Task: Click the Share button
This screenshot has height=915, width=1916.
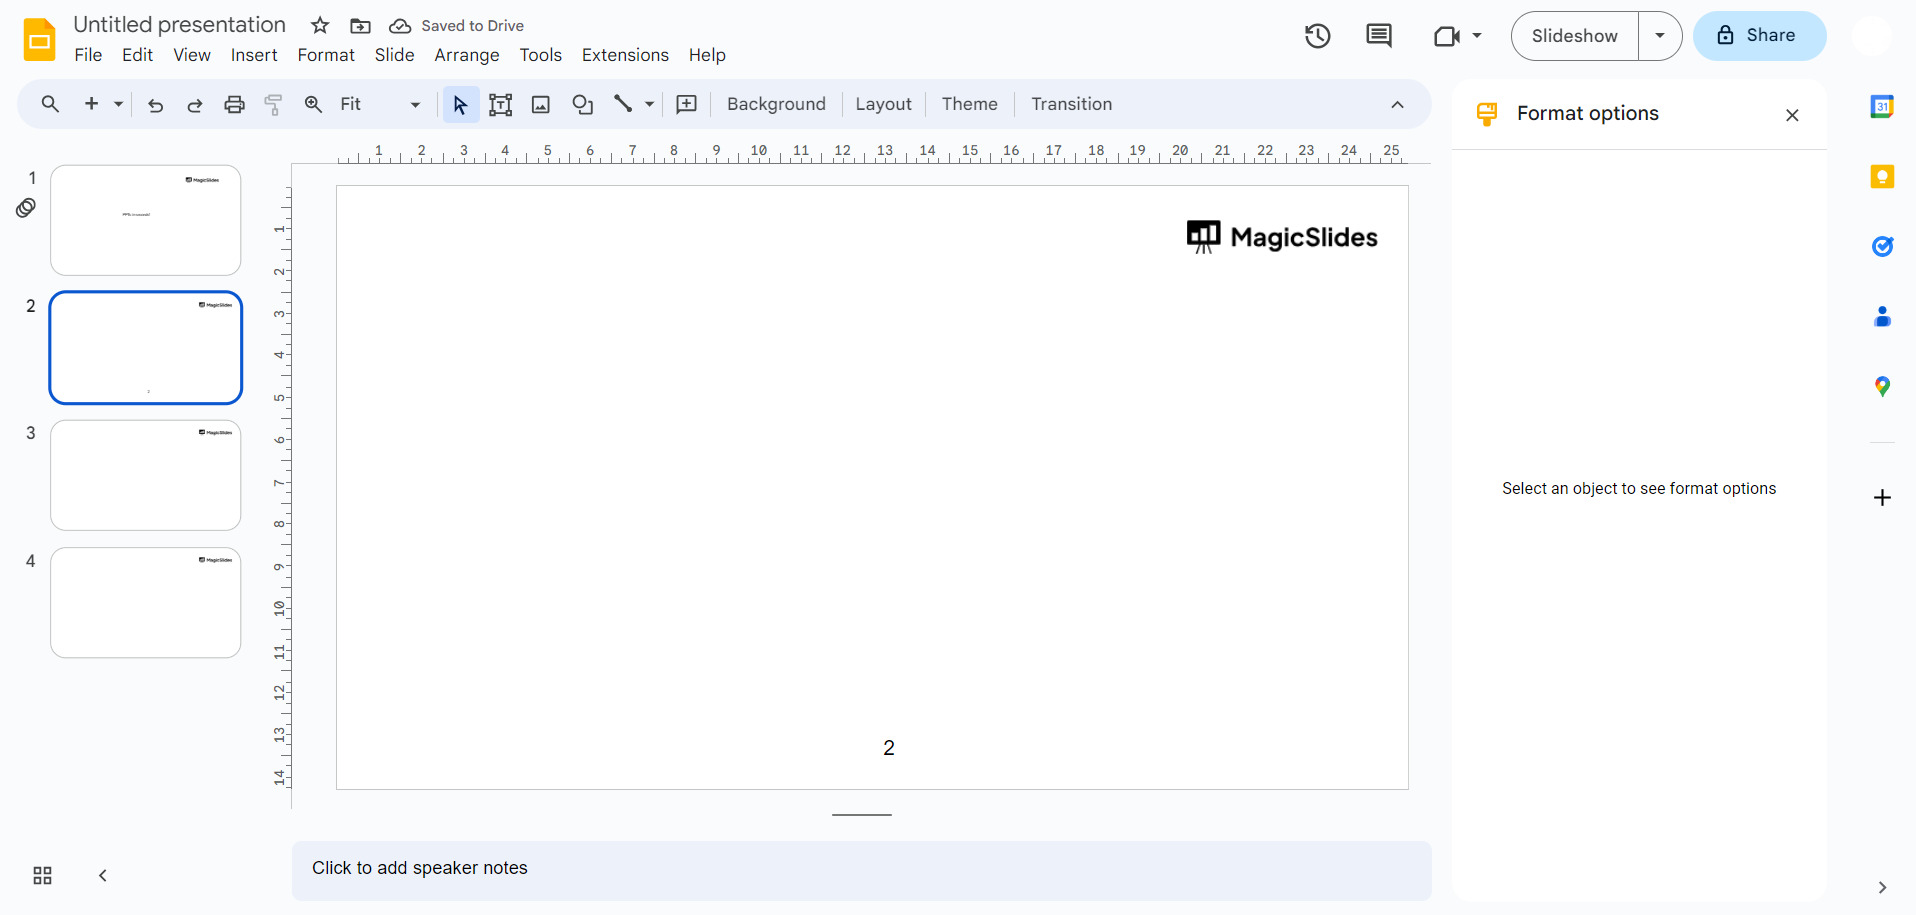Action: click(1759, 36)
